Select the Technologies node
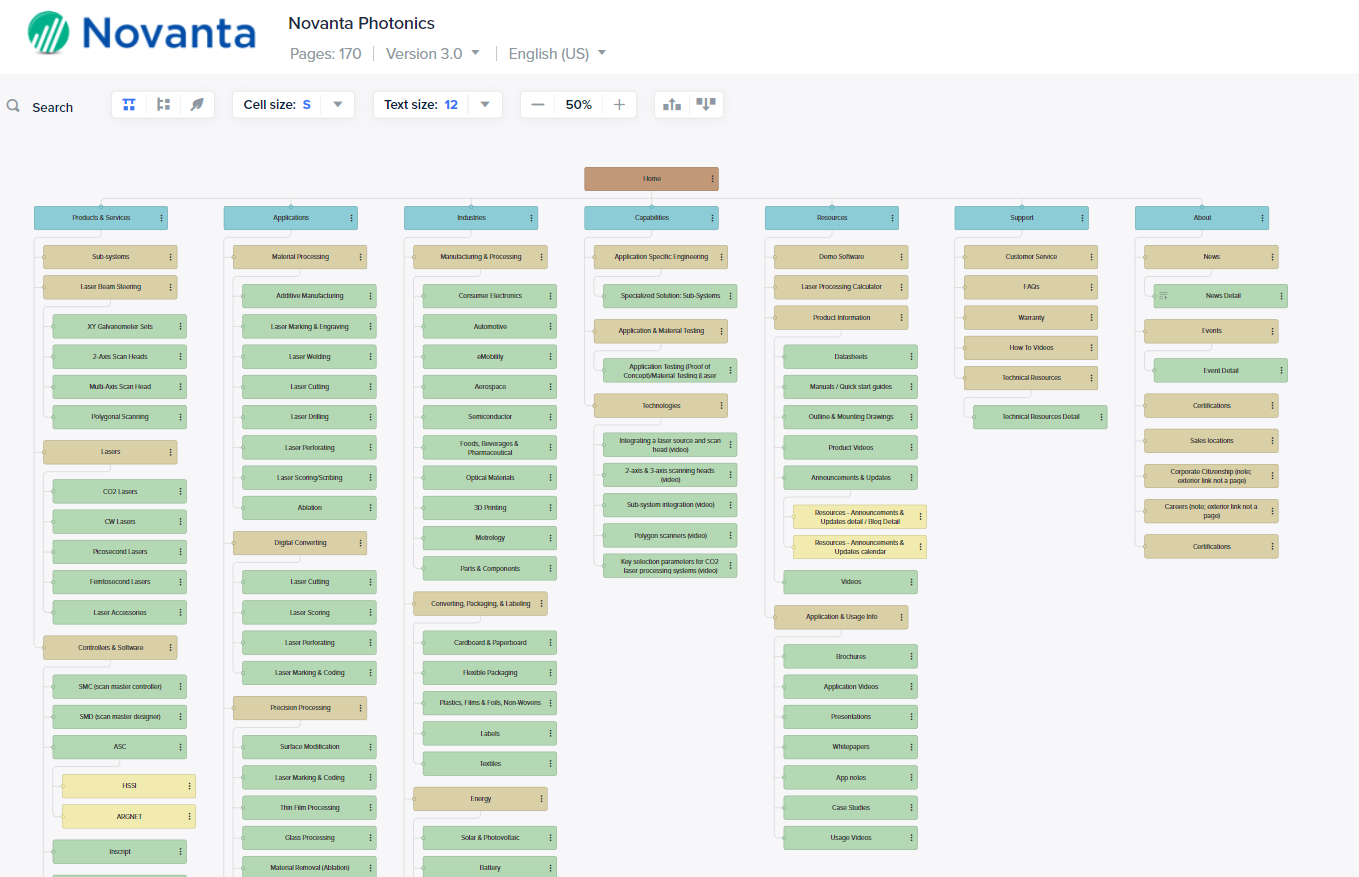1359x877 pixels. (660, 405)
